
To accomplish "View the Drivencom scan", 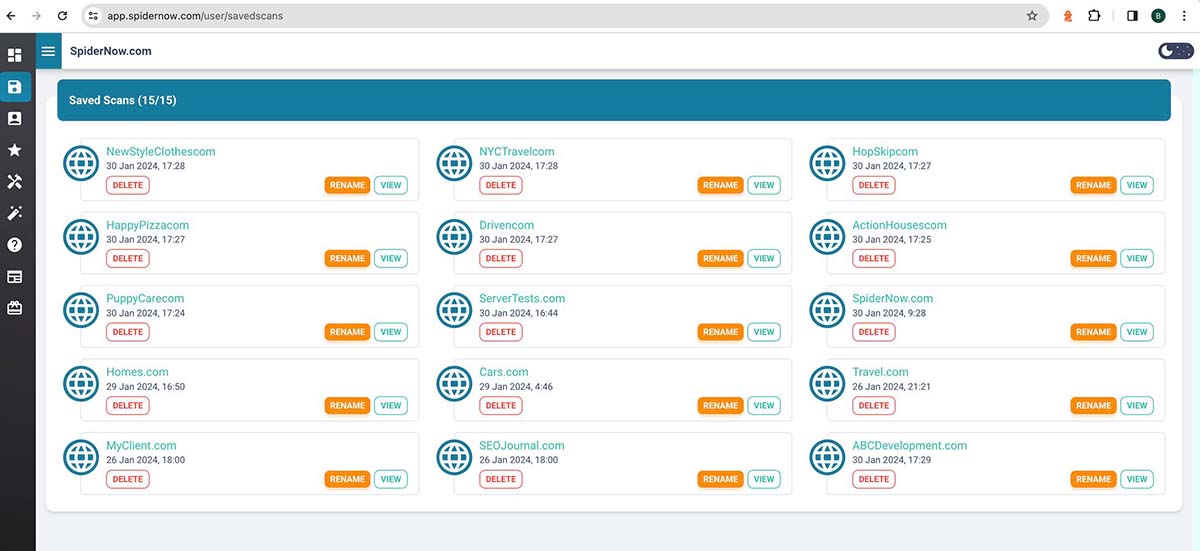I will [x=764, y=258].
